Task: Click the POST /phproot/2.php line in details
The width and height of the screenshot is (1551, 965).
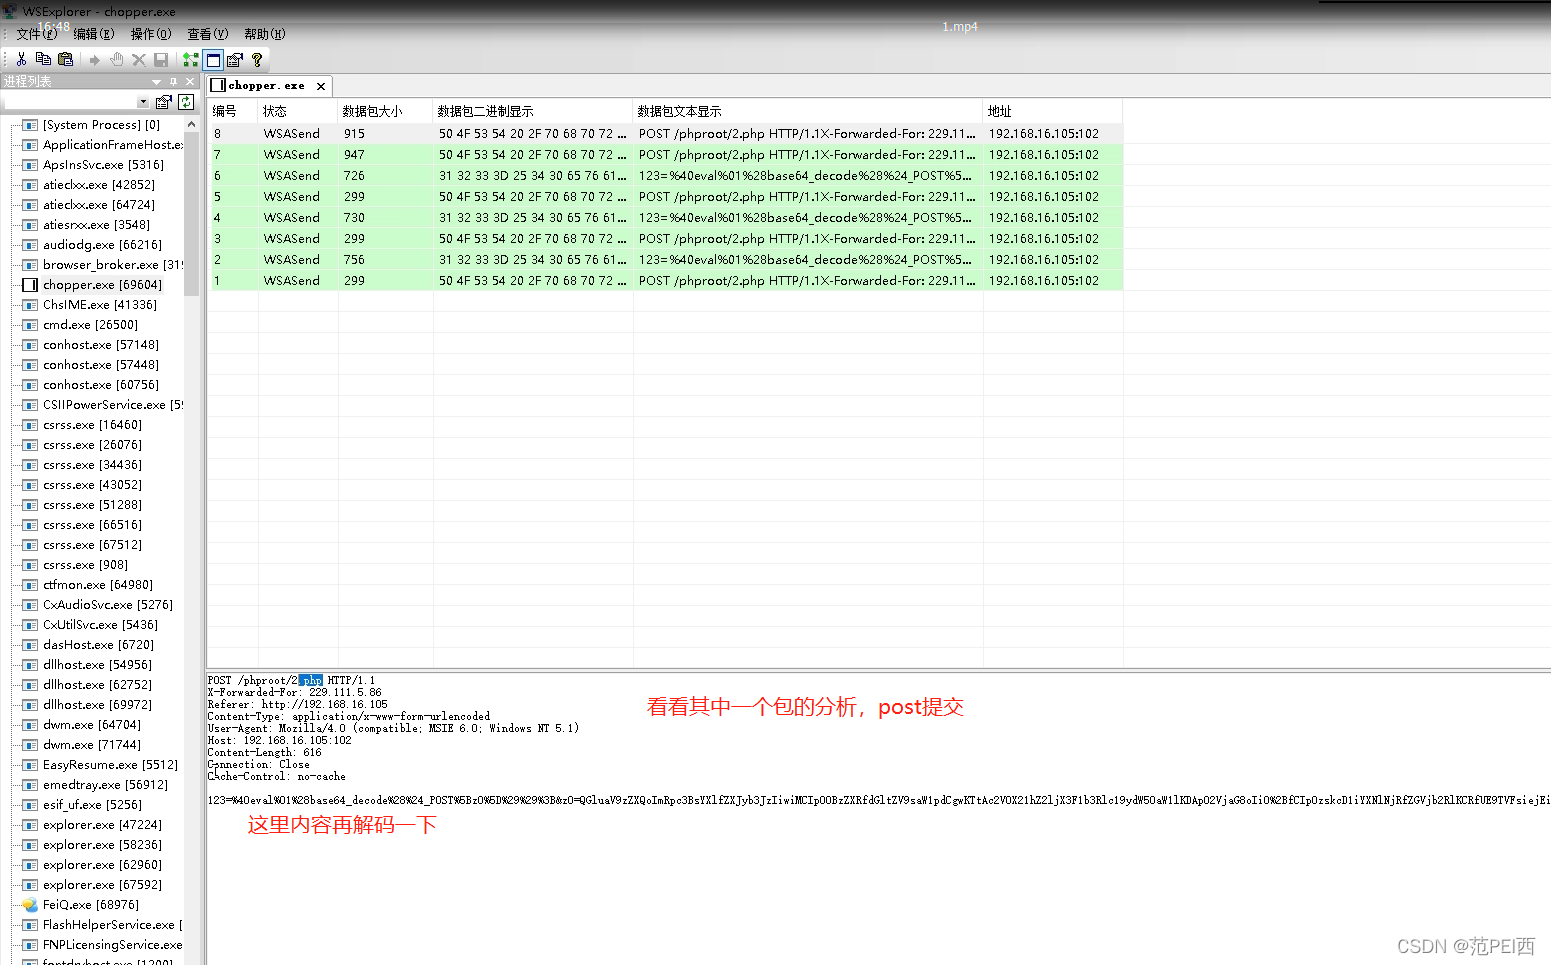Action: point(291,680)
